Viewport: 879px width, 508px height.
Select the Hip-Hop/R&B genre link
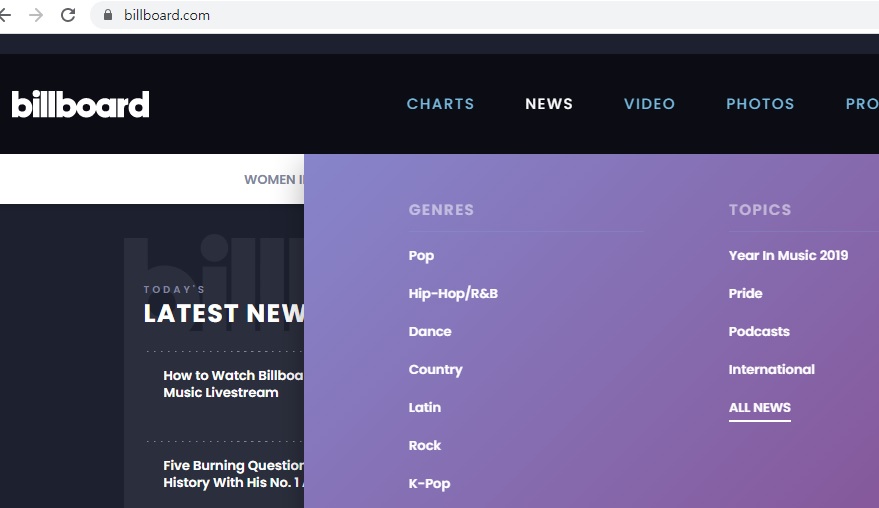pyautogui.click(x=453, y=294)
